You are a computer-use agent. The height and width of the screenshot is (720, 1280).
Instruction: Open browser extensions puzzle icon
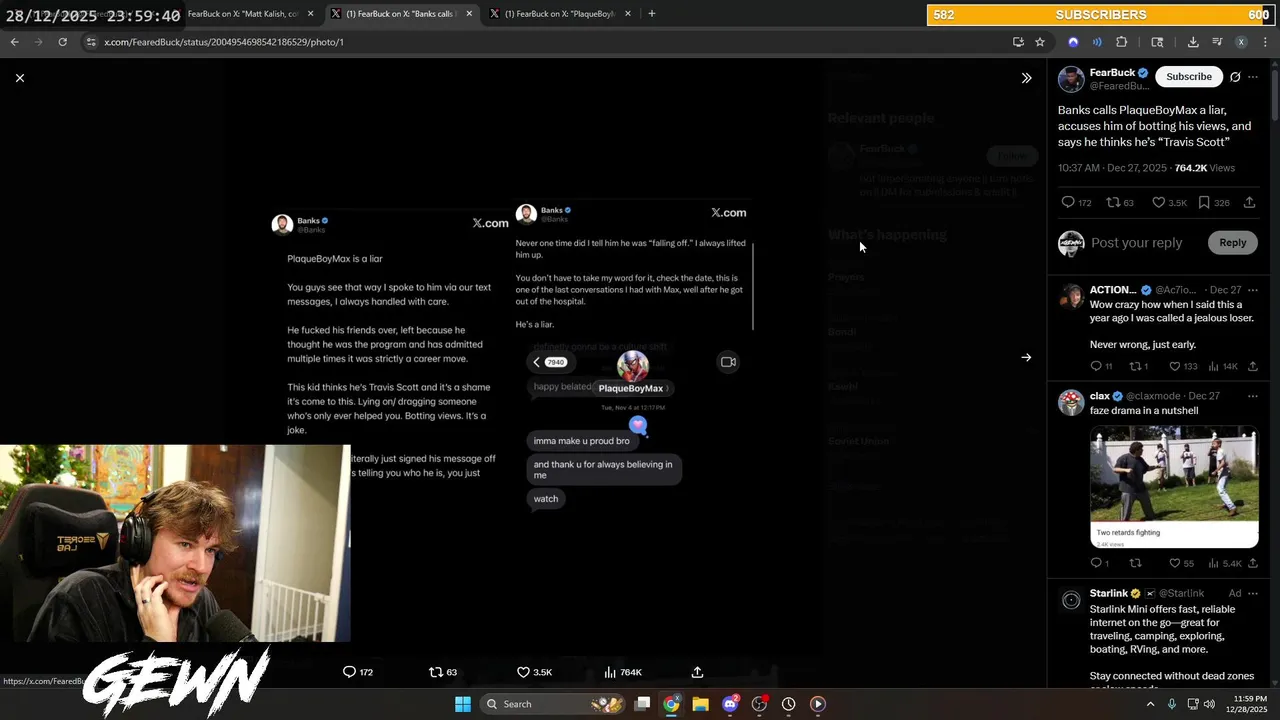1121,42
